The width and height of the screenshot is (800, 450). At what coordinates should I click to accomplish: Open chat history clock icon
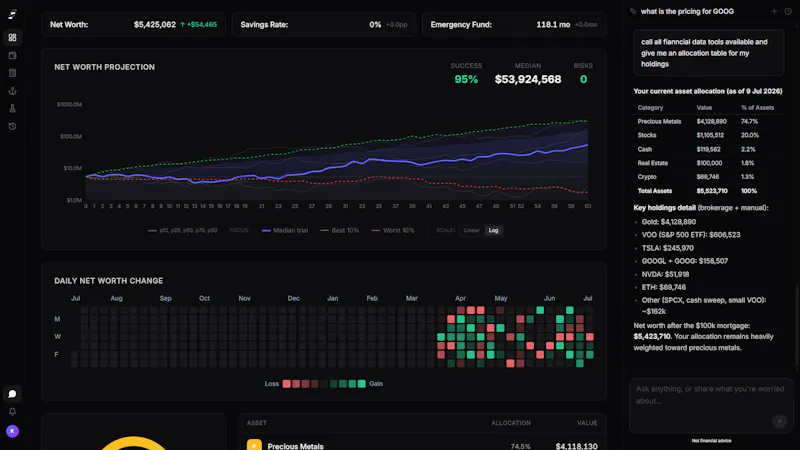tap(788, 11)
